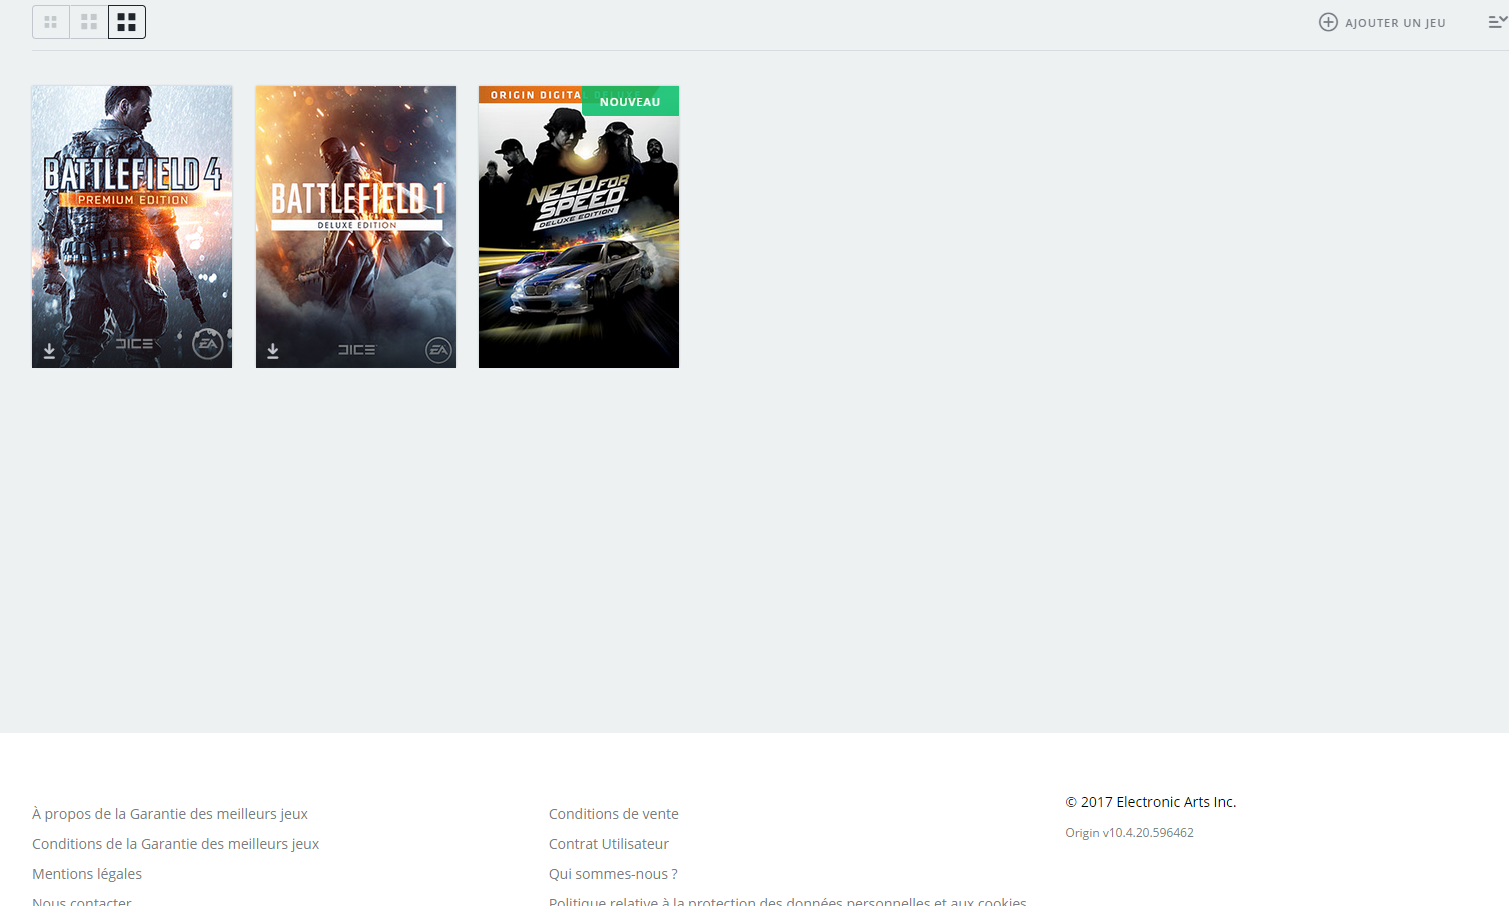Open À propos de la Garantie des meilleurs jeux
The image size is (1509, 906).
tap(170, 814)
